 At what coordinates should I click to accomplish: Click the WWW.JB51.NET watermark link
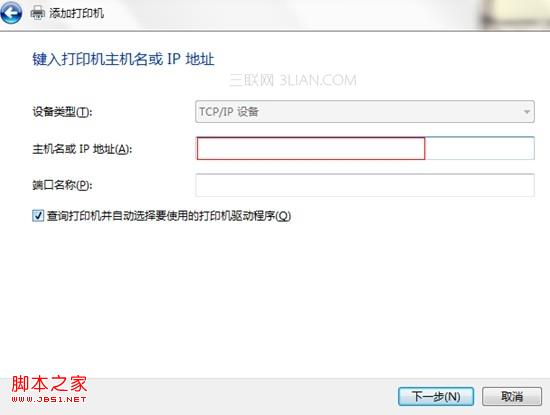(x=49, y=400)
